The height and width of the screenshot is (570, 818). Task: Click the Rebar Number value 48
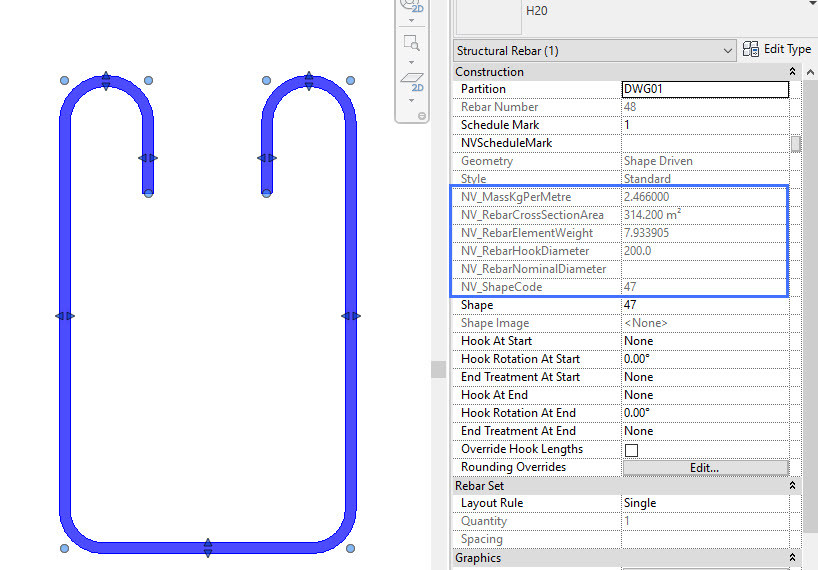(630, 107)
